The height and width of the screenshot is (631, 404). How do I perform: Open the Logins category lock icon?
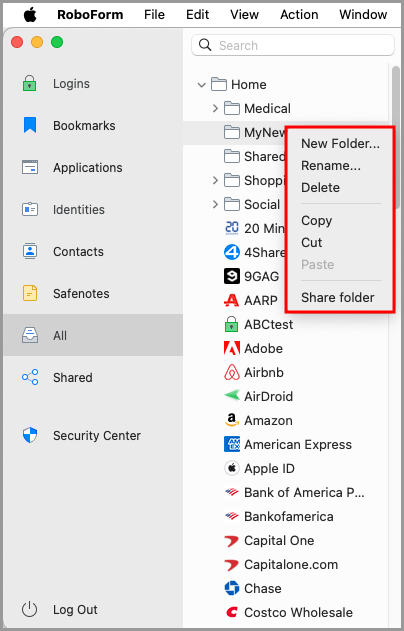(x=30, y=83)
